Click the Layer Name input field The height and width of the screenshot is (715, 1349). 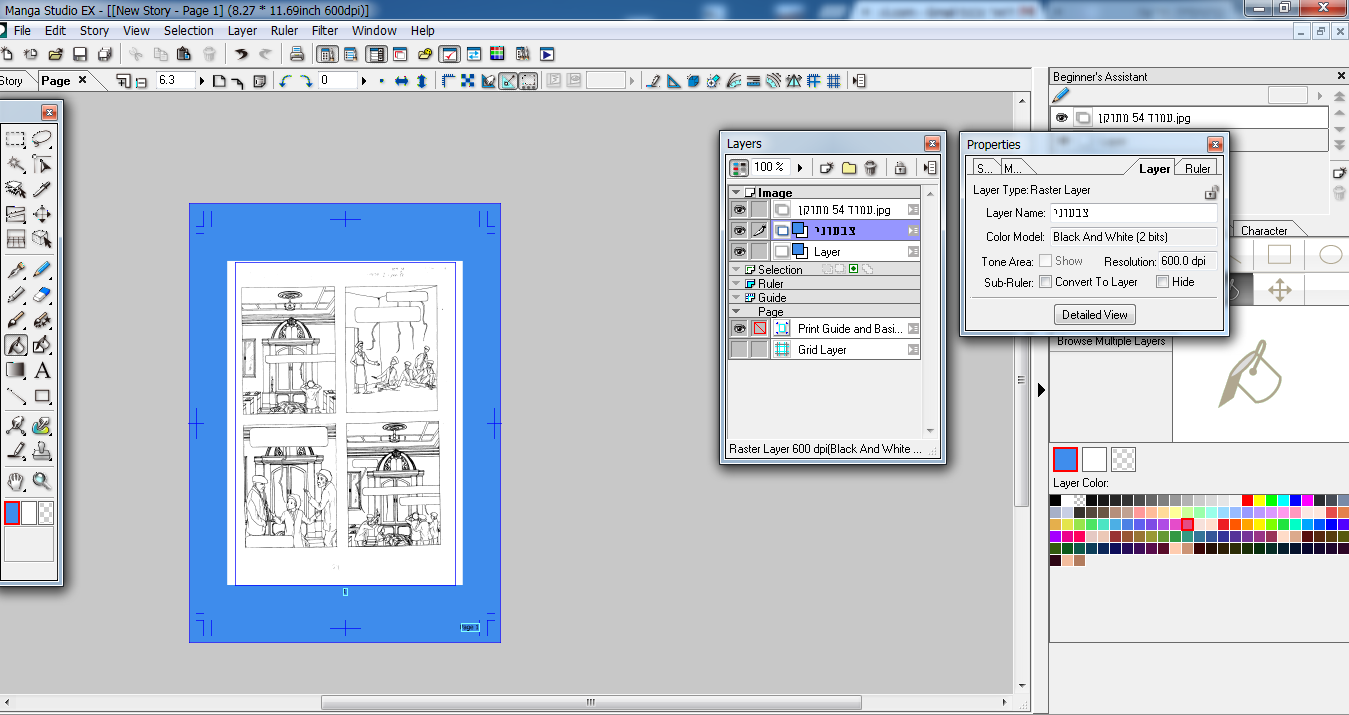click(1133, 213)
